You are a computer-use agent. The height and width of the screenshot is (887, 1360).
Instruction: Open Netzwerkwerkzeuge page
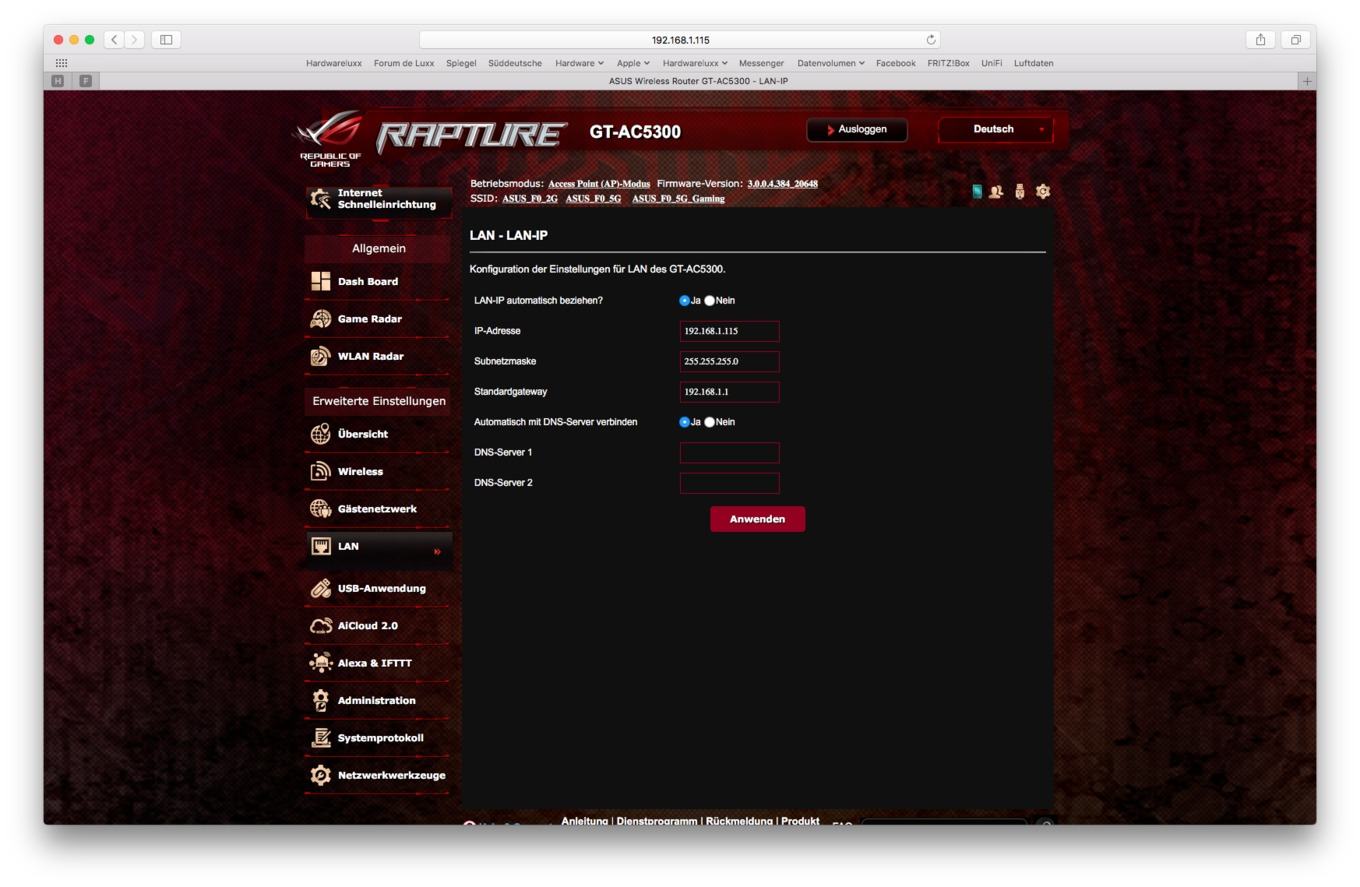point(378,776)
